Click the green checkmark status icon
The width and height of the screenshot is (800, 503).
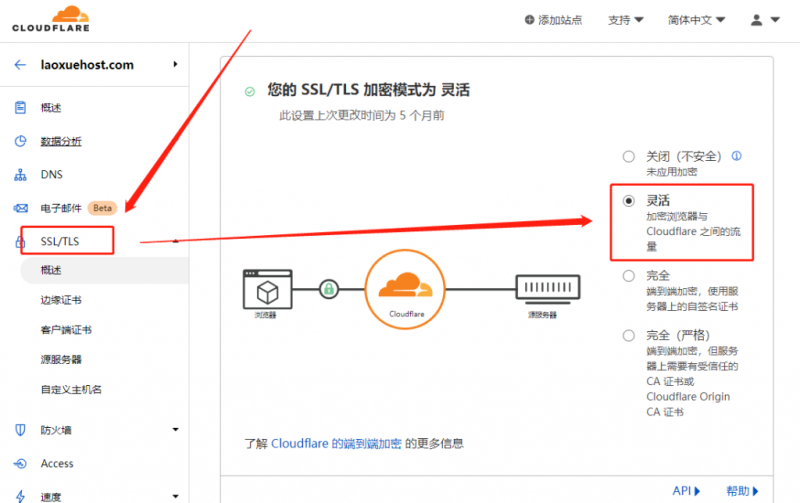[249, 92]
